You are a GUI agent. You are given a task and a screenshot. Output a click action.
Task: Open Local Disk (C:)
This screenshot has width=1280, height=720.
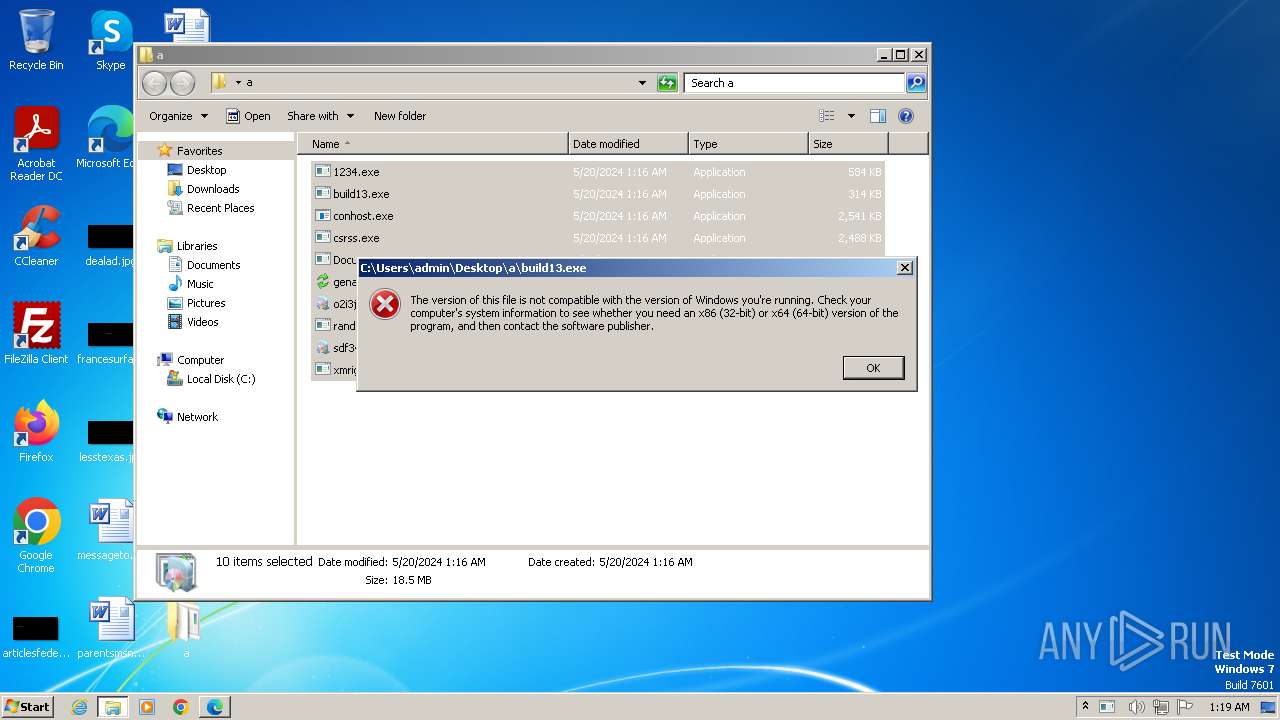point(221,379)
